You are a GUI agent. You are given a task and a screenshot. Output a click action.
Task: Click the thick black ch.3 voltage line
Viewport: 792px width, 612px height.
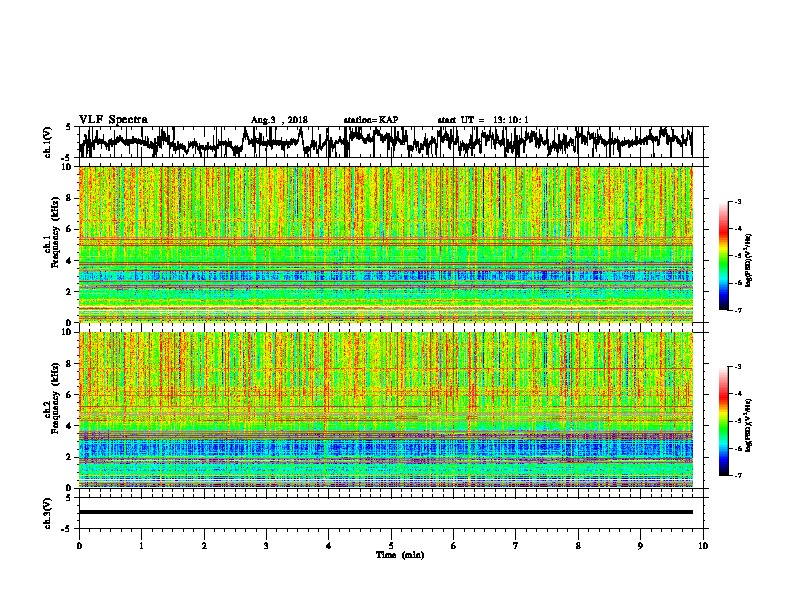(x=385, y=512)
